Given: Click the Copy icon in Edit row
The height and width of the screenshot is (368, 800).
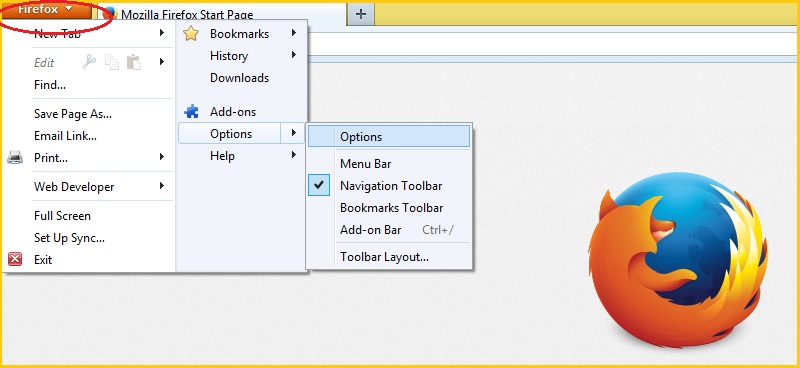Looking at the screenshot, I should pos(112,62).
